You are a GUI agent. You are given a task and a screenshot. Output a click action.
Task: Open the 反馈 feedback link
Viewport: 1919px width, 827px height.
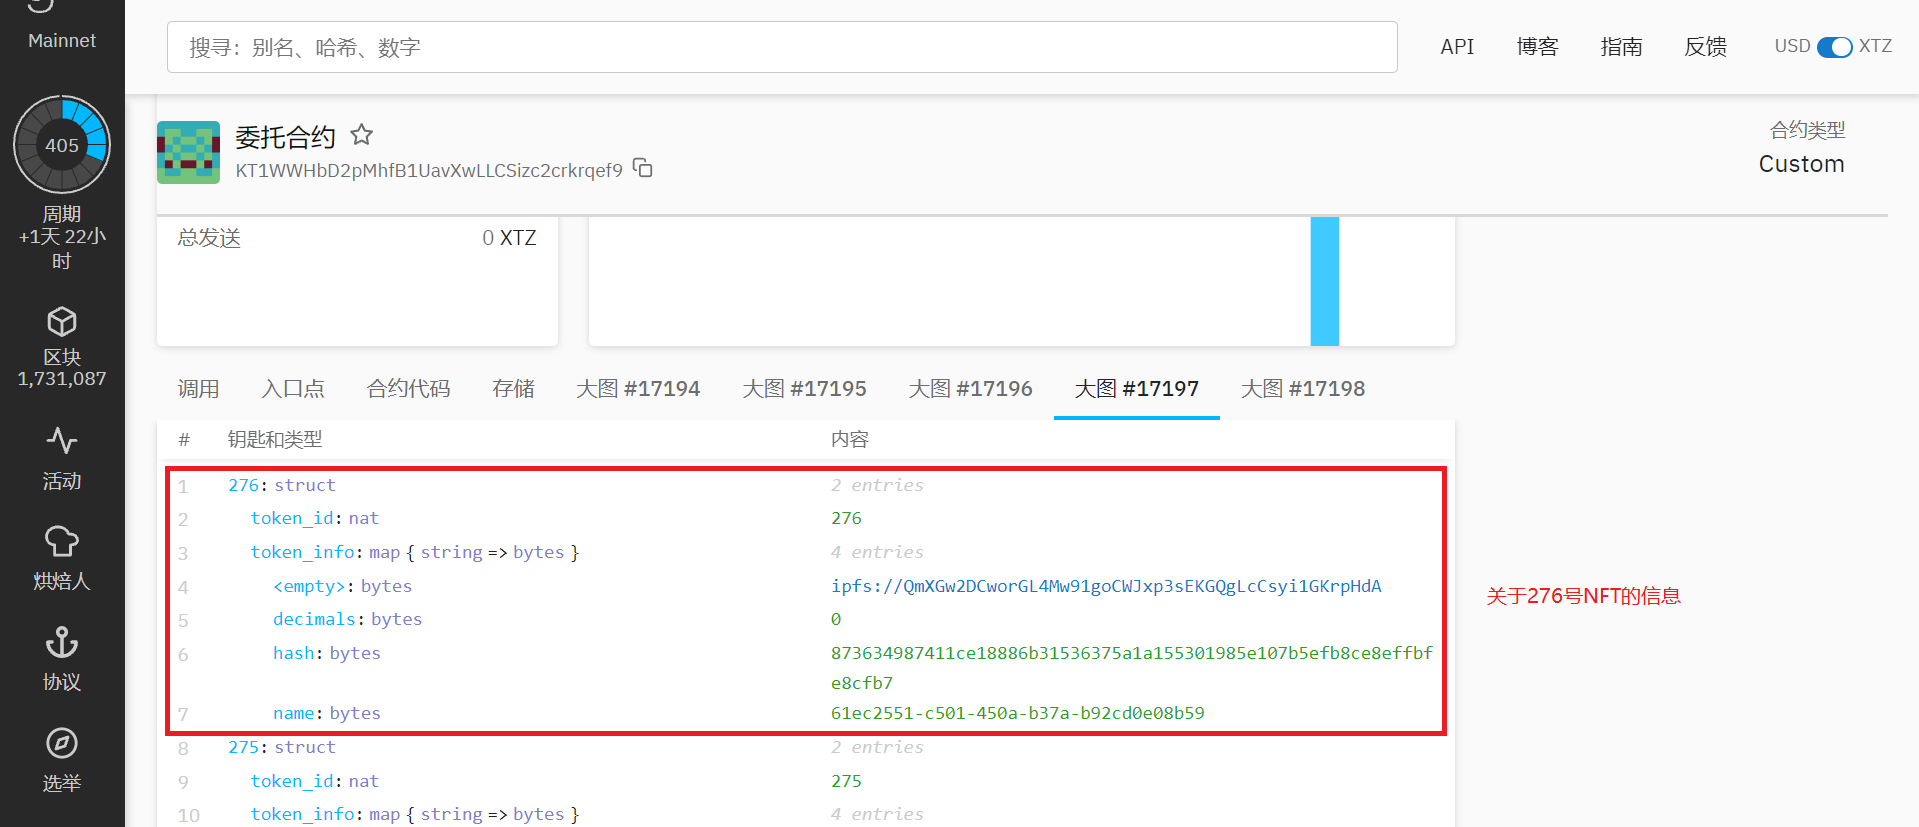(1705, 47)
